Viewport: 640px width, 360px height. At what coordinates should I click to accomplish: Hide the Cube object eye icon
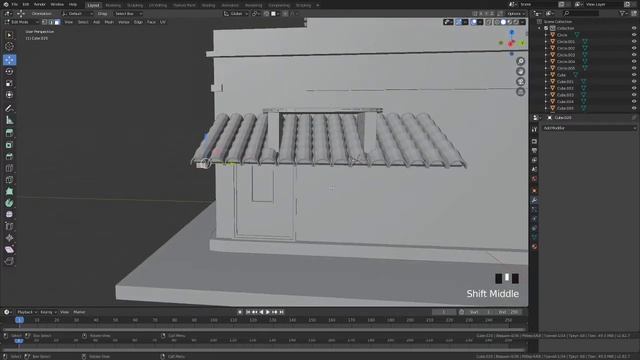(634, 75)
